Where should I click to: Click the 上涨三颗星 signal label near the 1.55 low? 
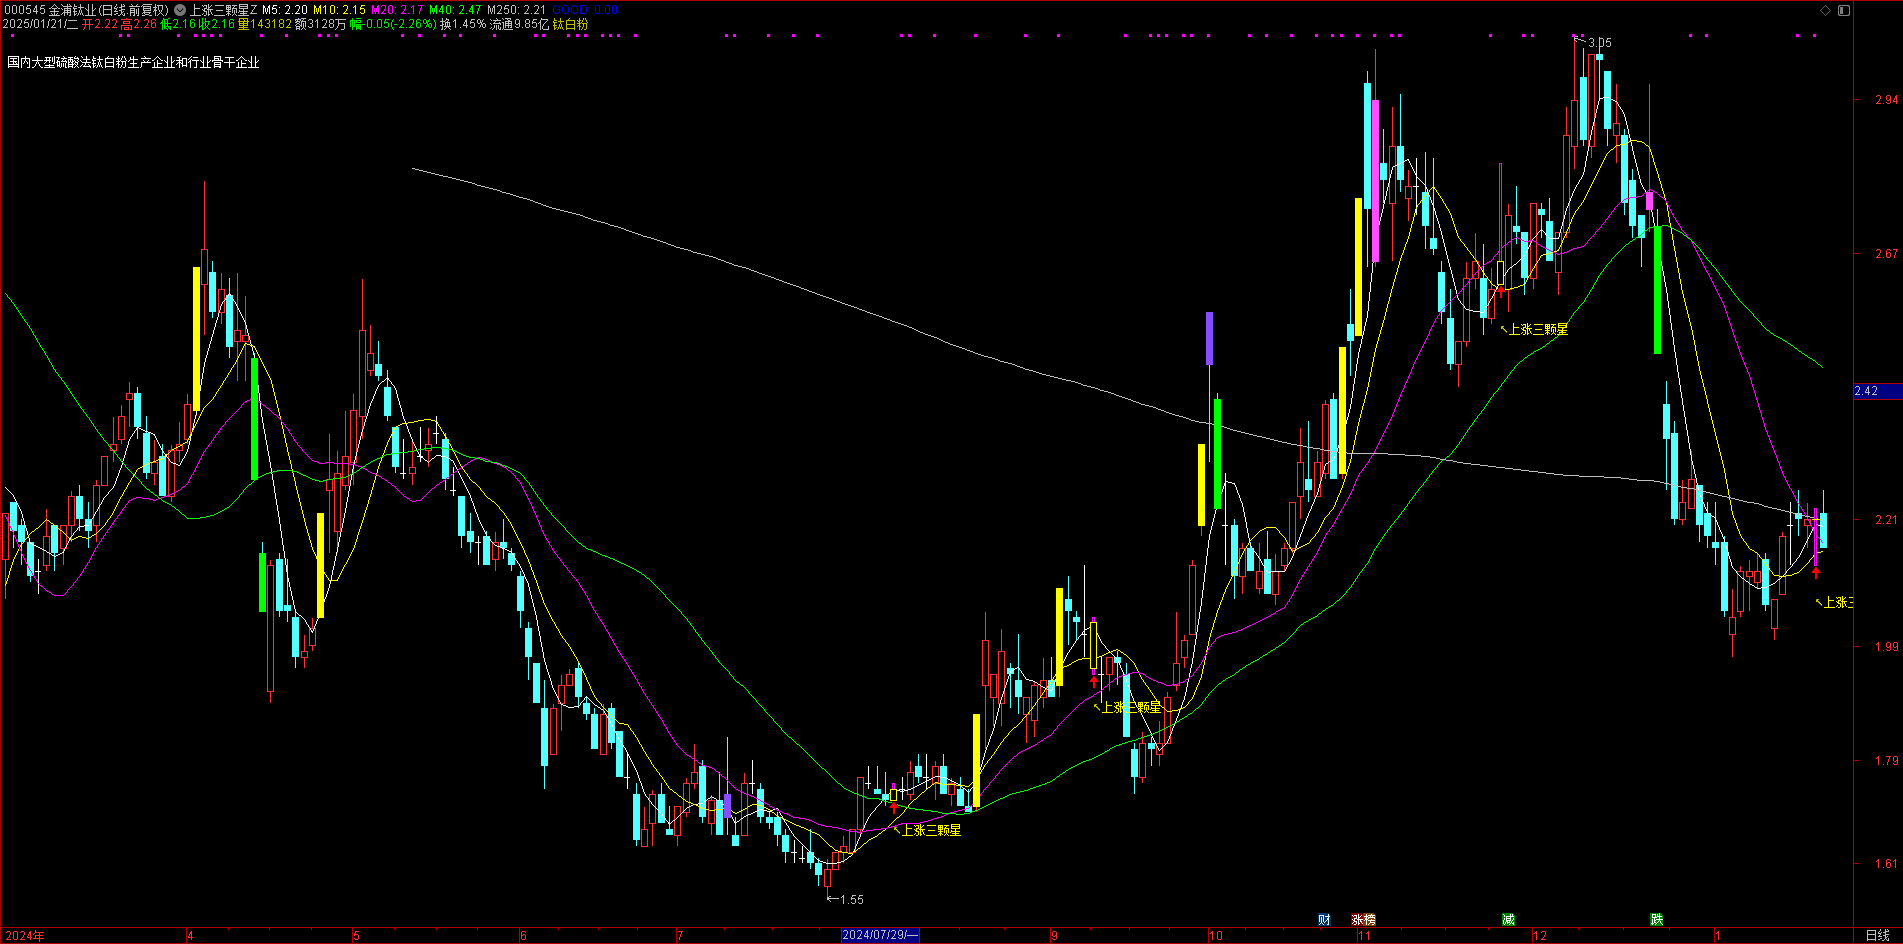click(932, 830)
